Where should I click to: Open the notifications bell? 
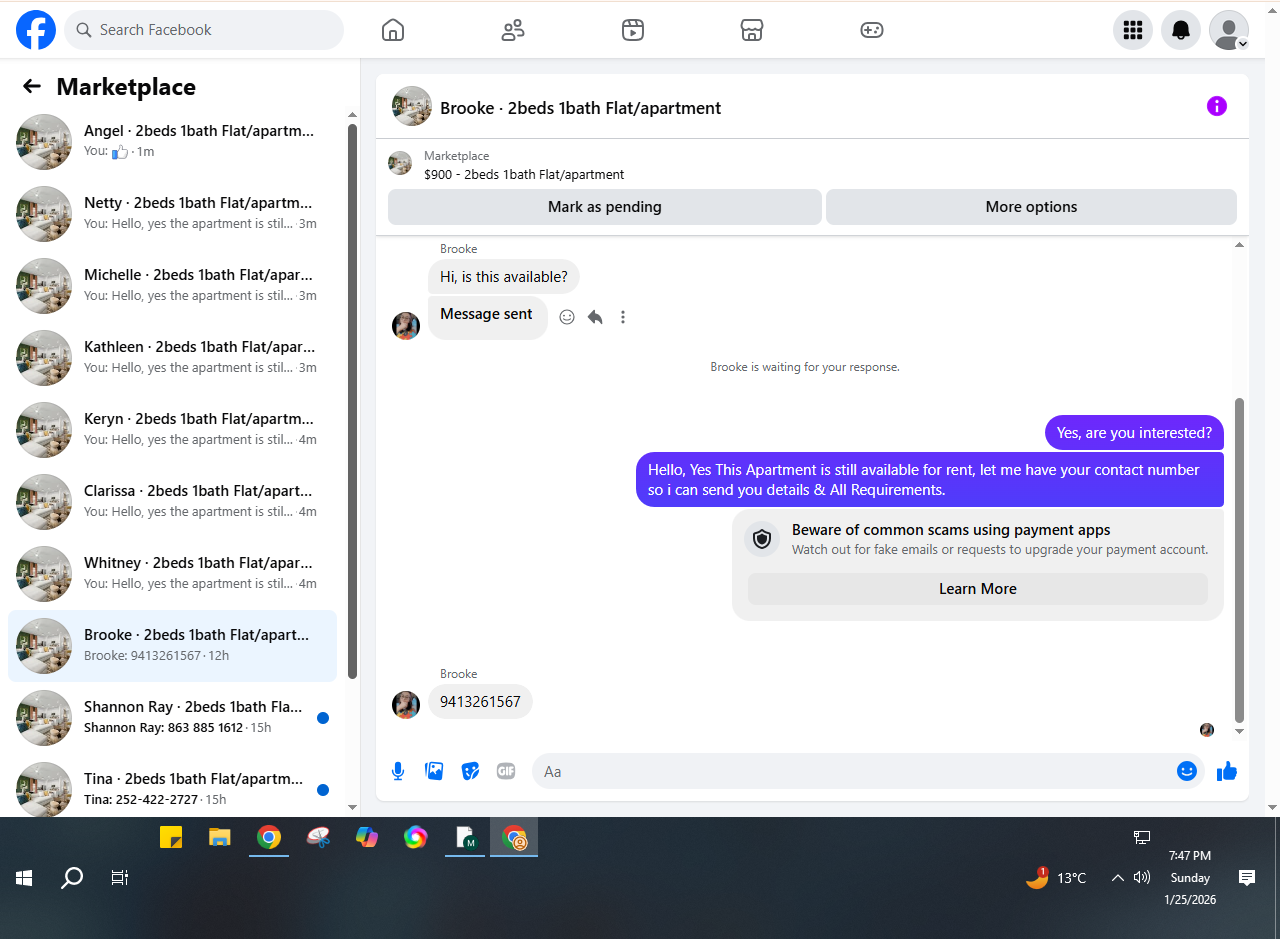tap(1181, 30)
